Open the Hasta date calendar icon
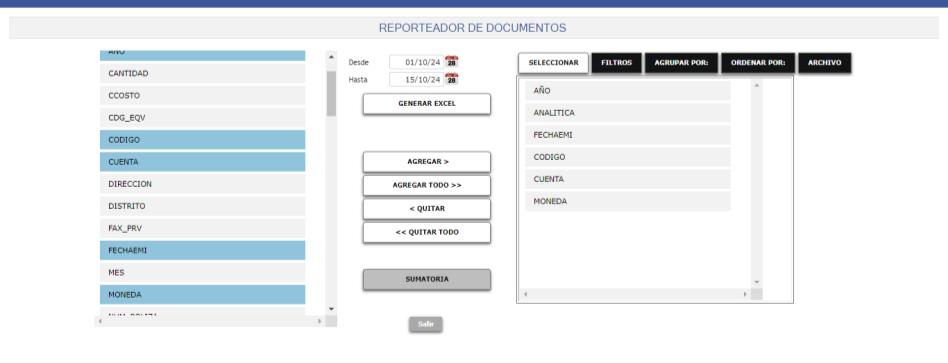 pos(452,79)
